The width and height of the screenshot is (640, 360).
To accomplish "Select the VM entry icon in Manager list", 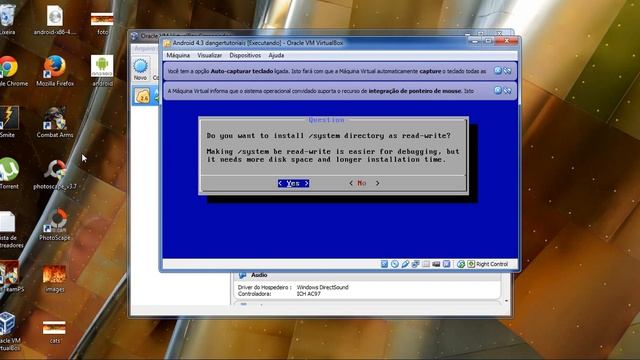I will tap(142, 96).
